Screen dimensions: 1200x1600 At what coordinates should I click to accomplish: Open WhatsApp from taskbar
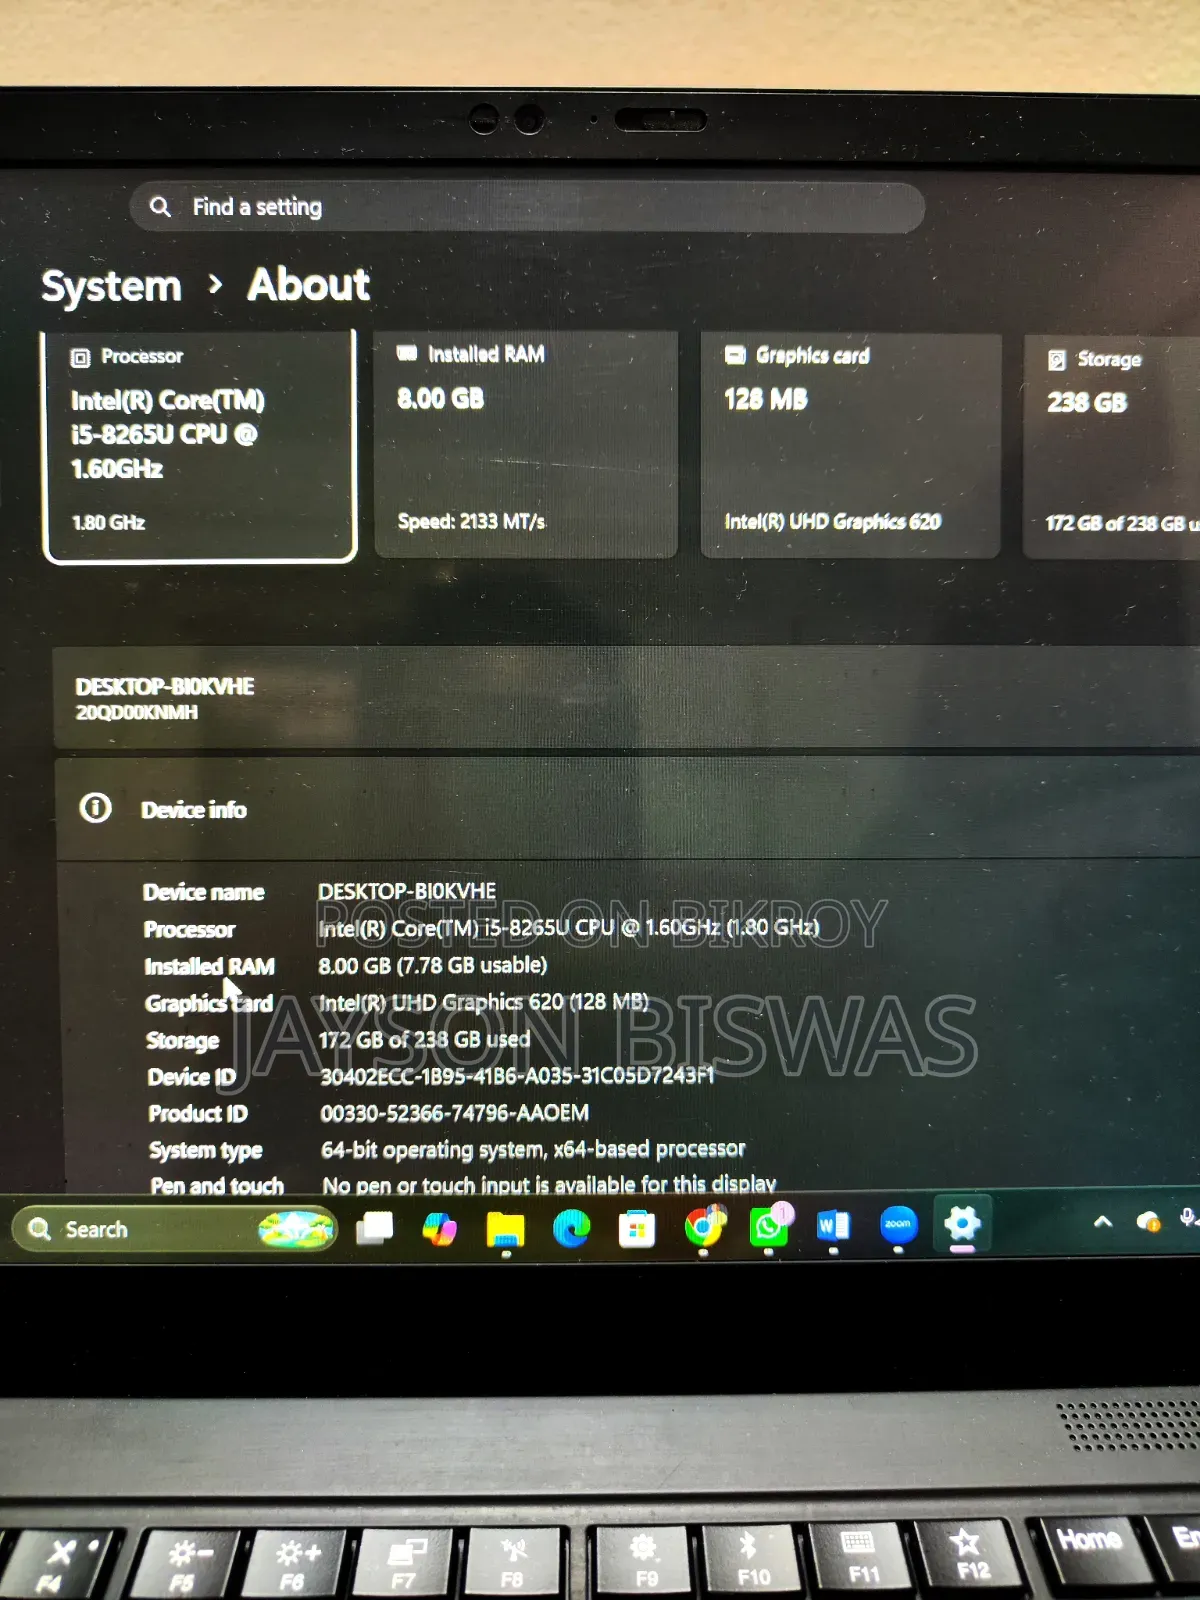pyautogui.click(x=769, y=1226)
